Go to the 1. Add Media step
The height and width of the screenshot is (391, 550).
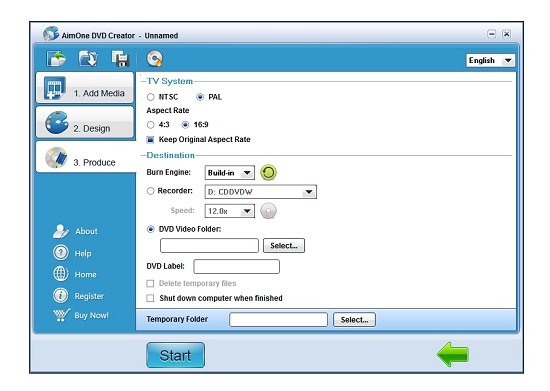(x=85, y=88)
